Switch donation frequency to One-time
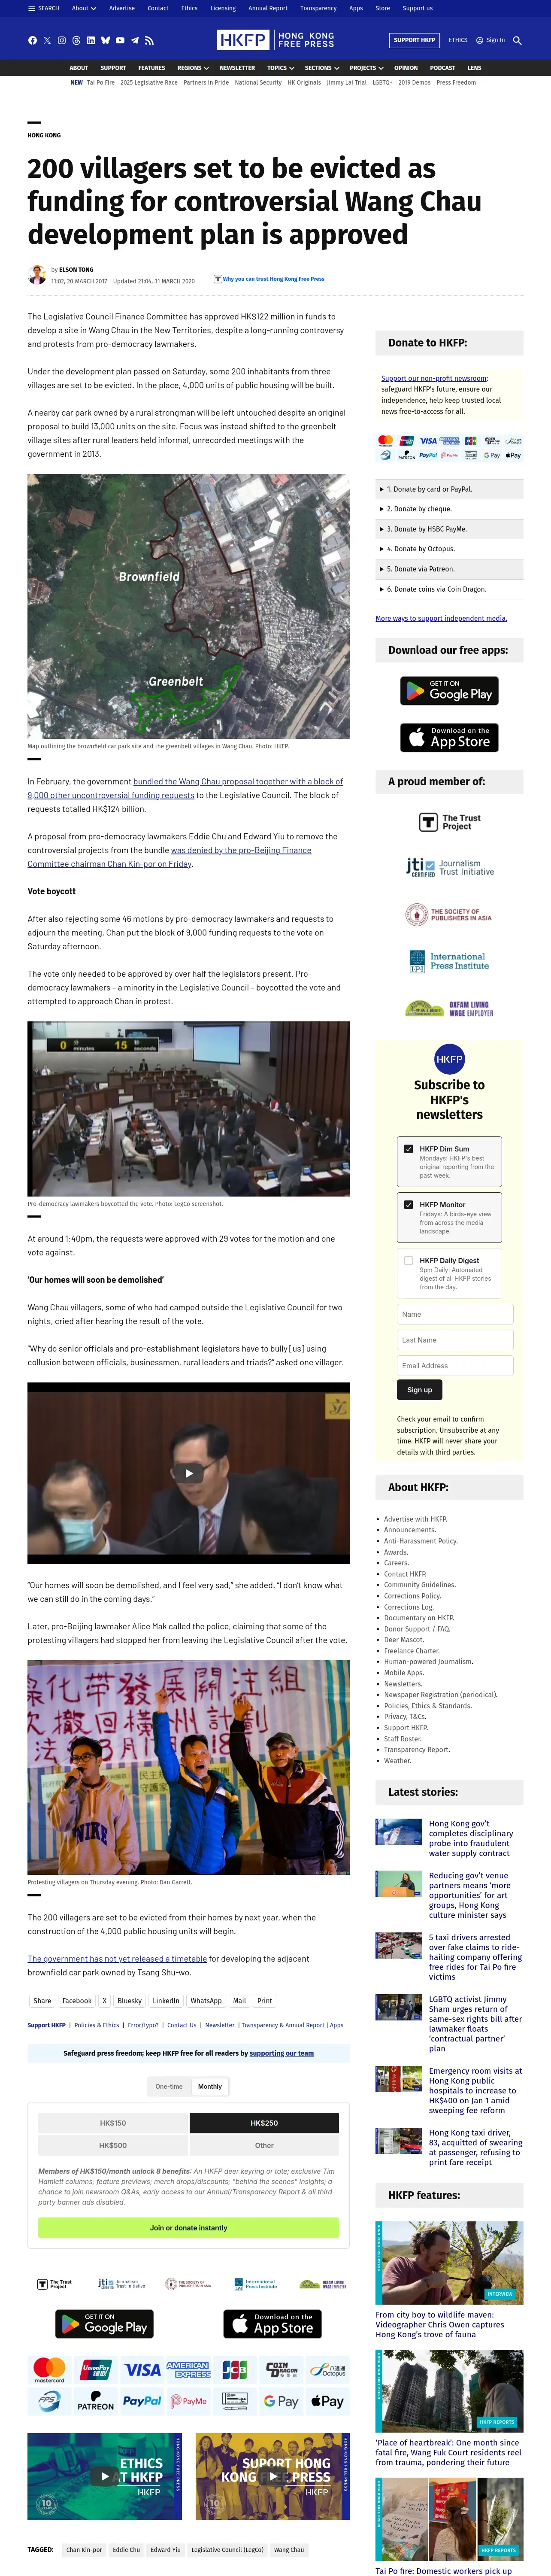551x2576 pixels. coord(169,2086)
